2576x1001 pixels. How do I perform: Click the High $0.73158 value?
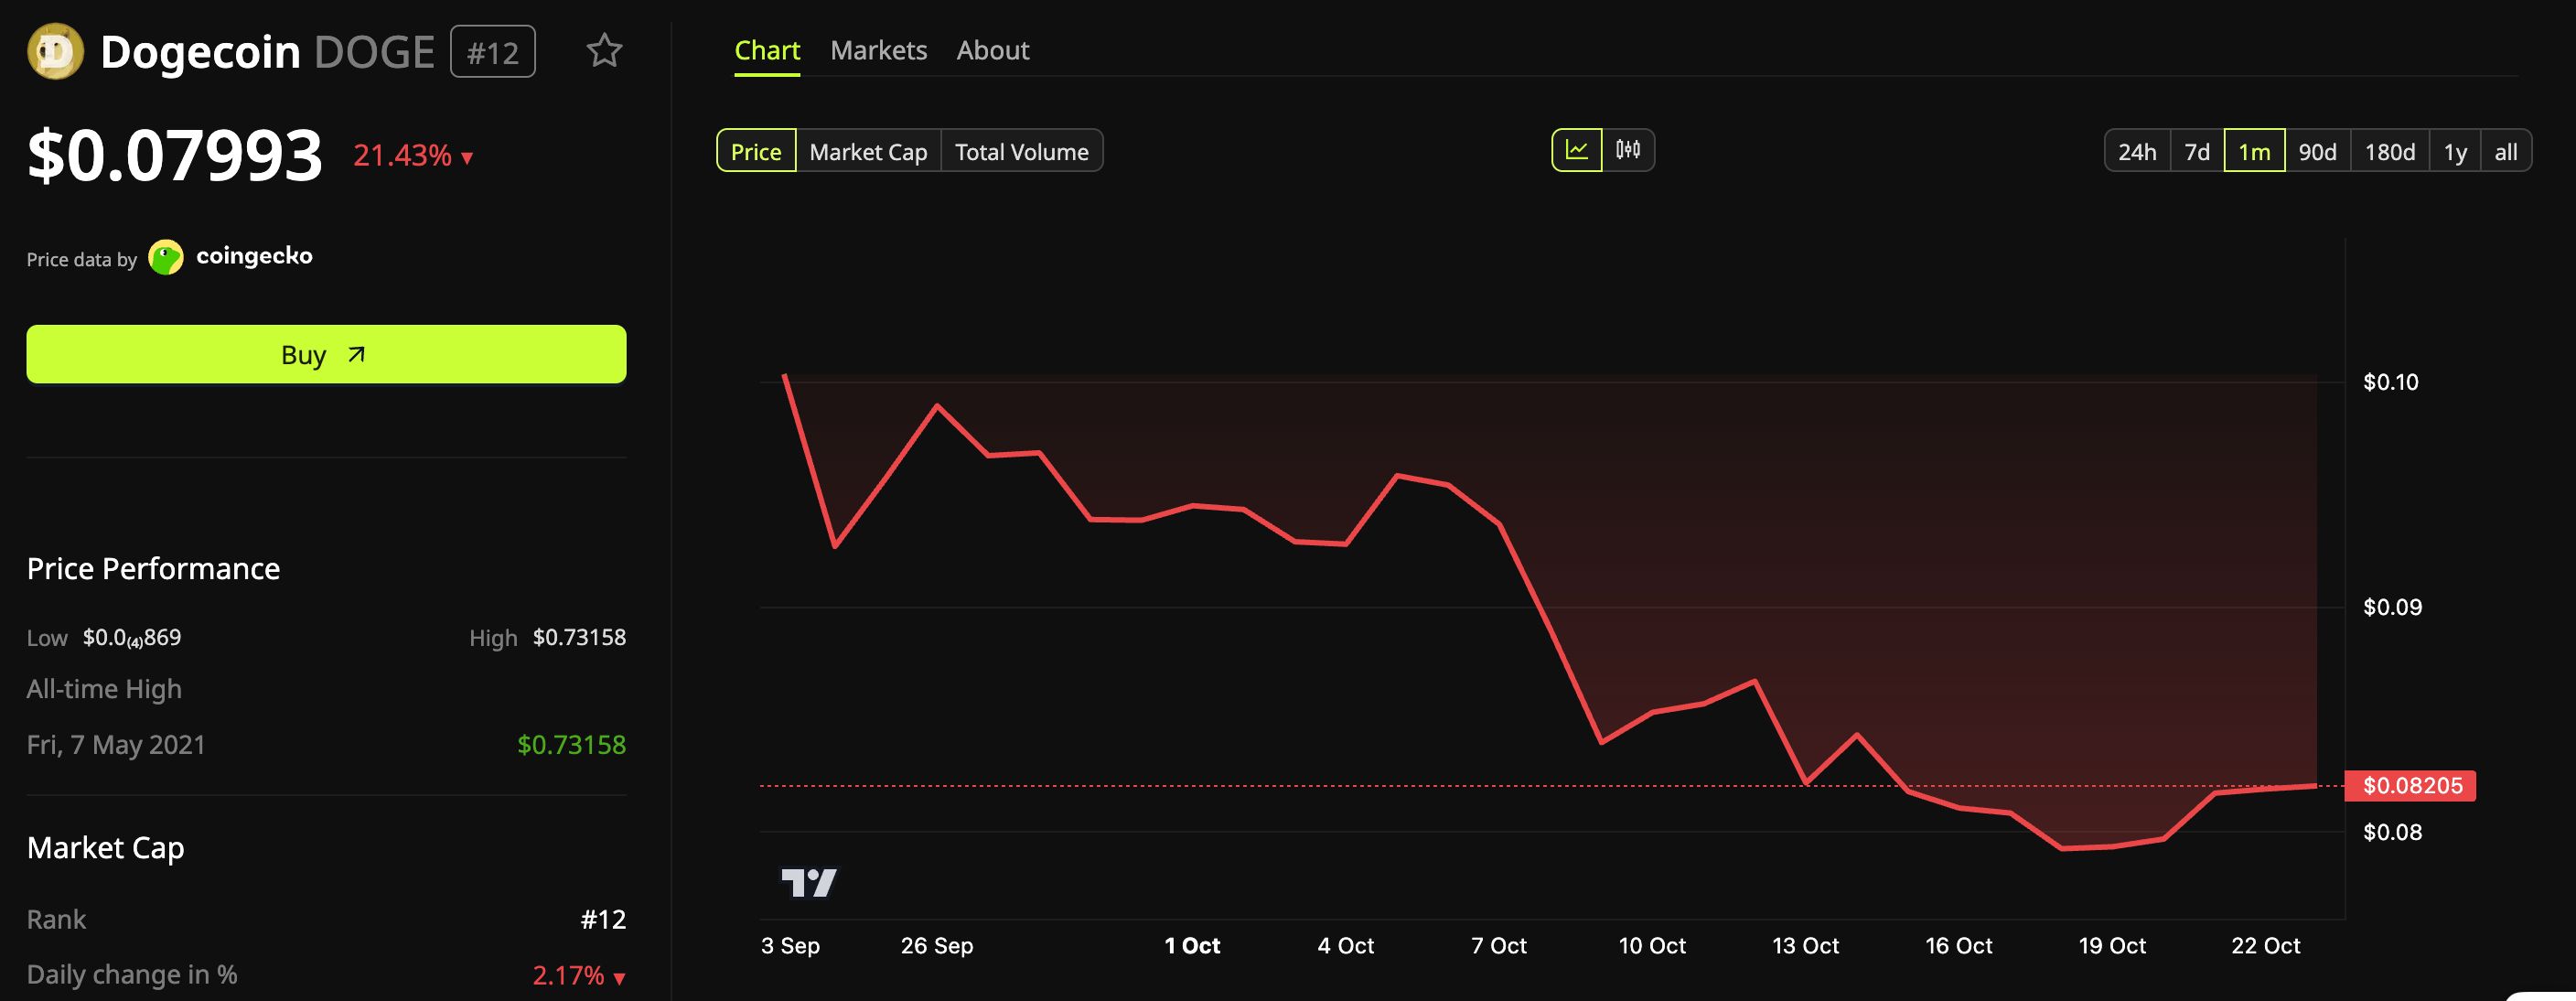[579, 637]
